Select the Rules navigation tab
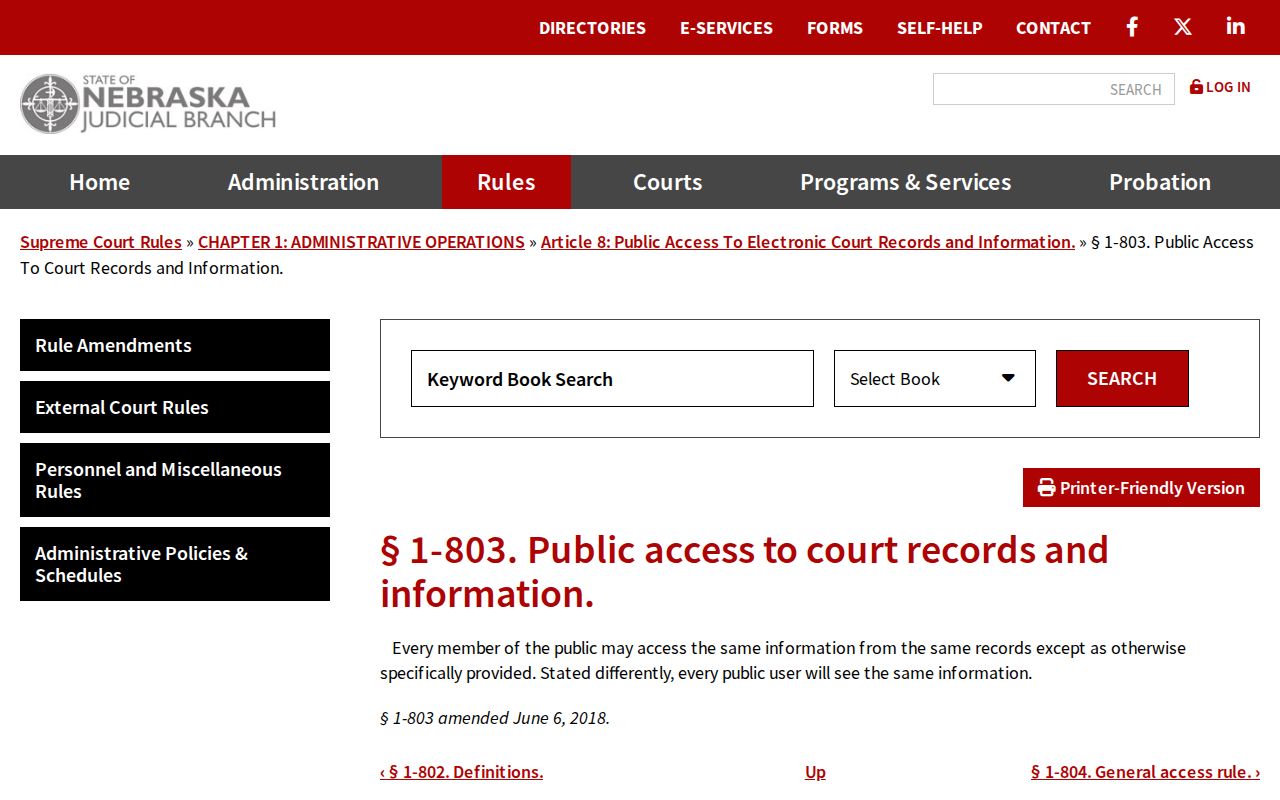Viewport: 1280px width, 800px height. (x=506, y=182)
